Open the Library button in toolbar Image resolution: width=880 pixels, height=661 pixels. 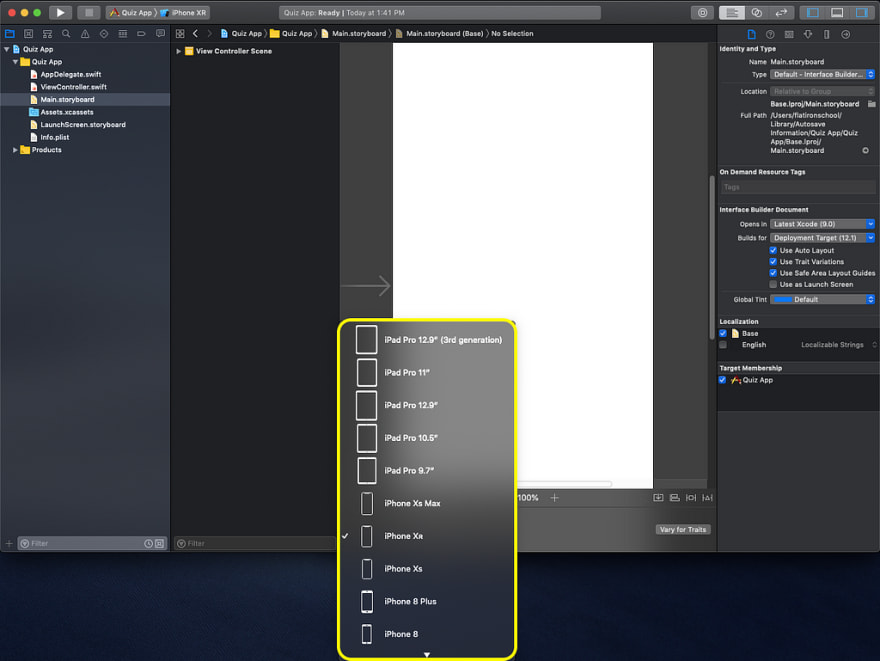702,12
